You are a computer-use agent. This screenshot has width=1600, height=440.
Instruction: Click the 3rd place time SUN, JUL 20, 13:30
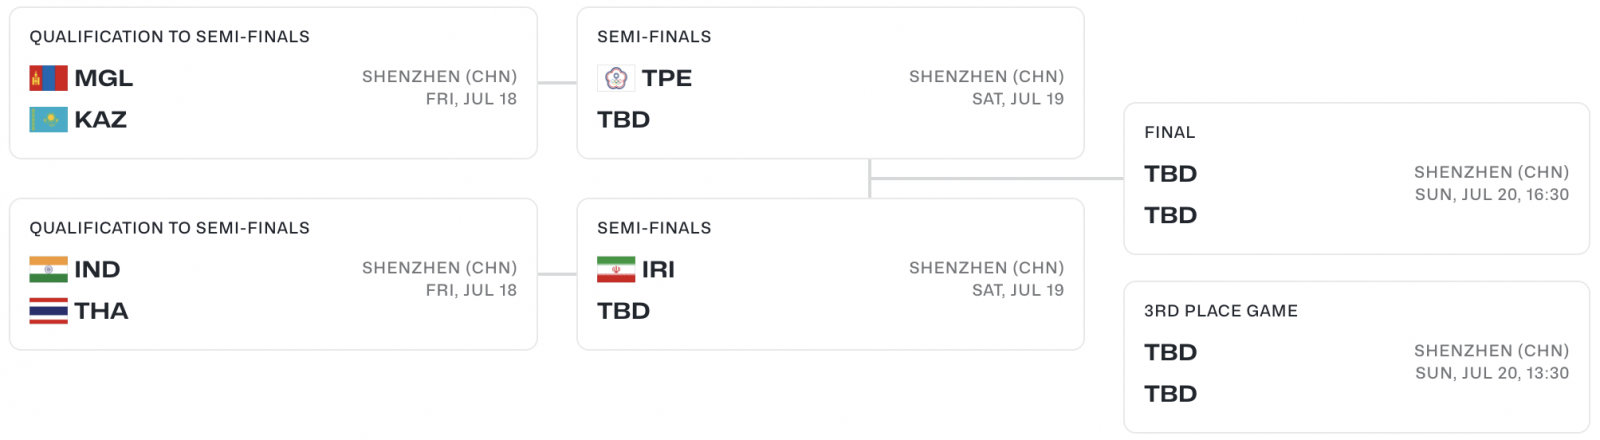click(x=1492, y=373)
